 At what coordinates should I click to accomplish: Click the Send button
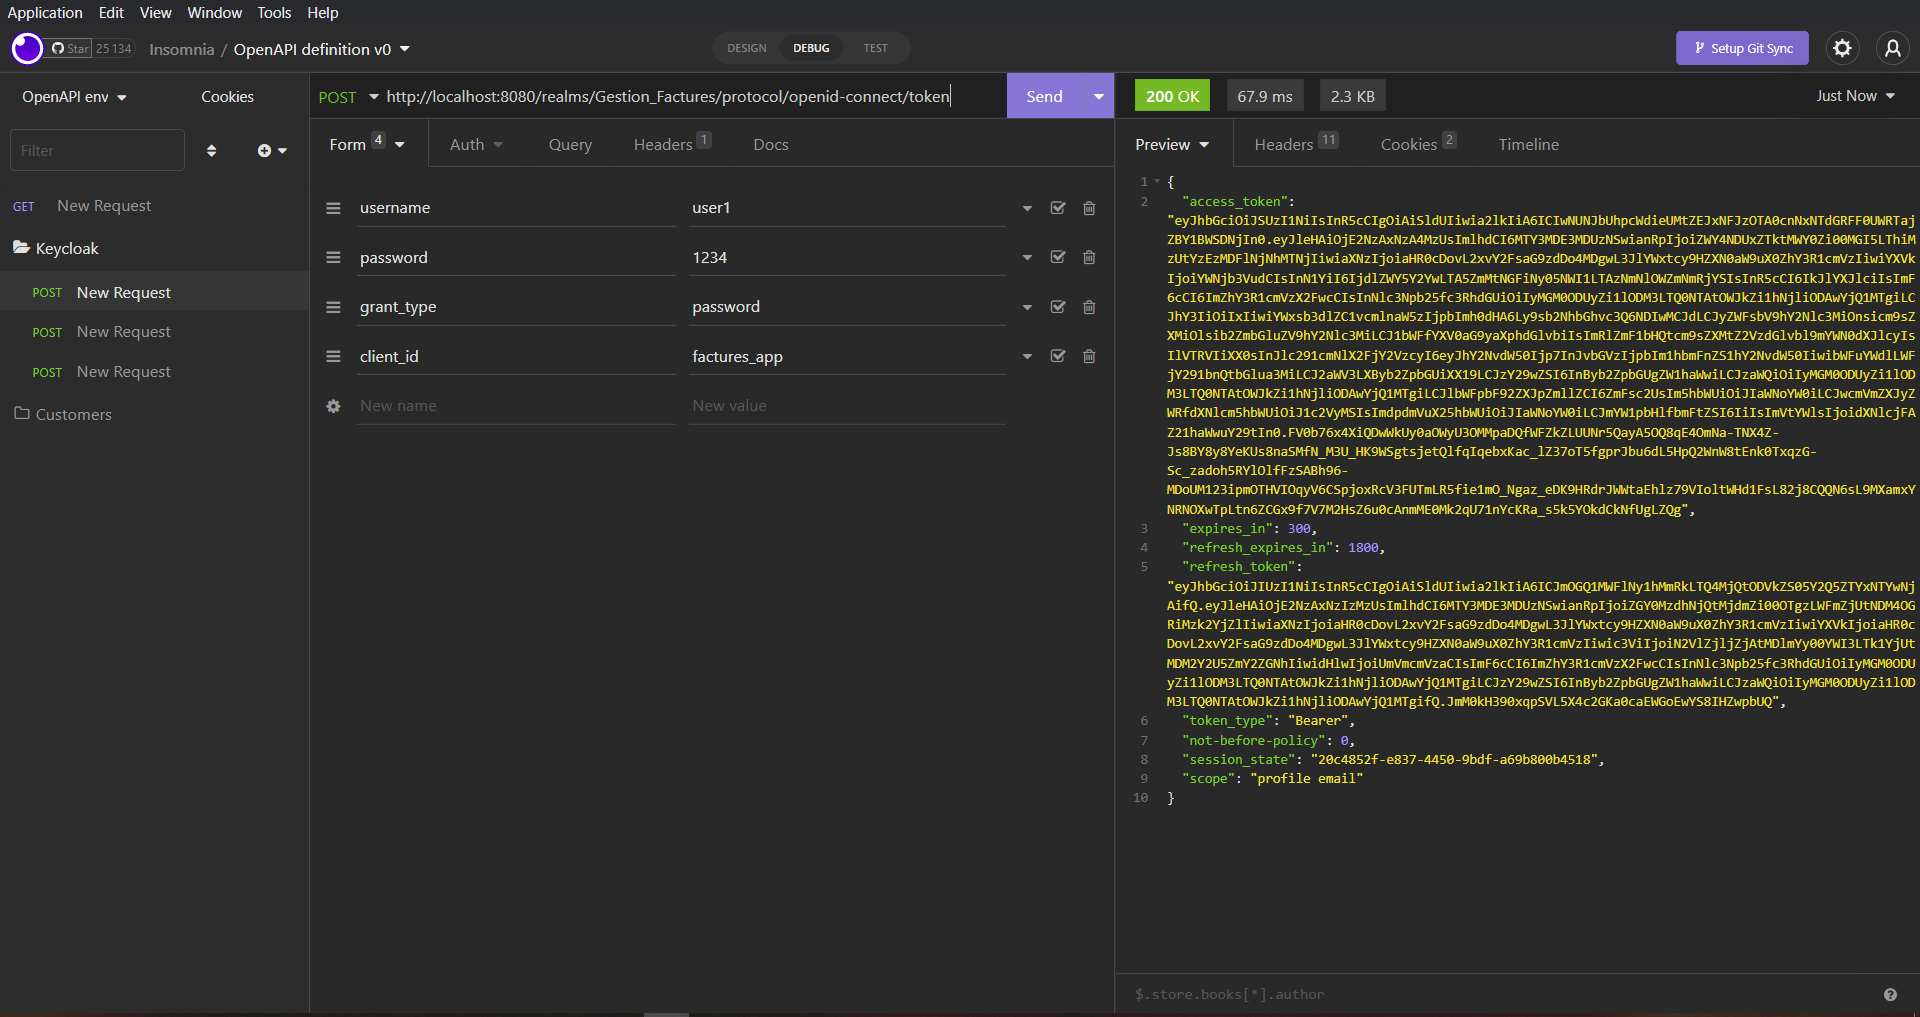[1044, 96]
